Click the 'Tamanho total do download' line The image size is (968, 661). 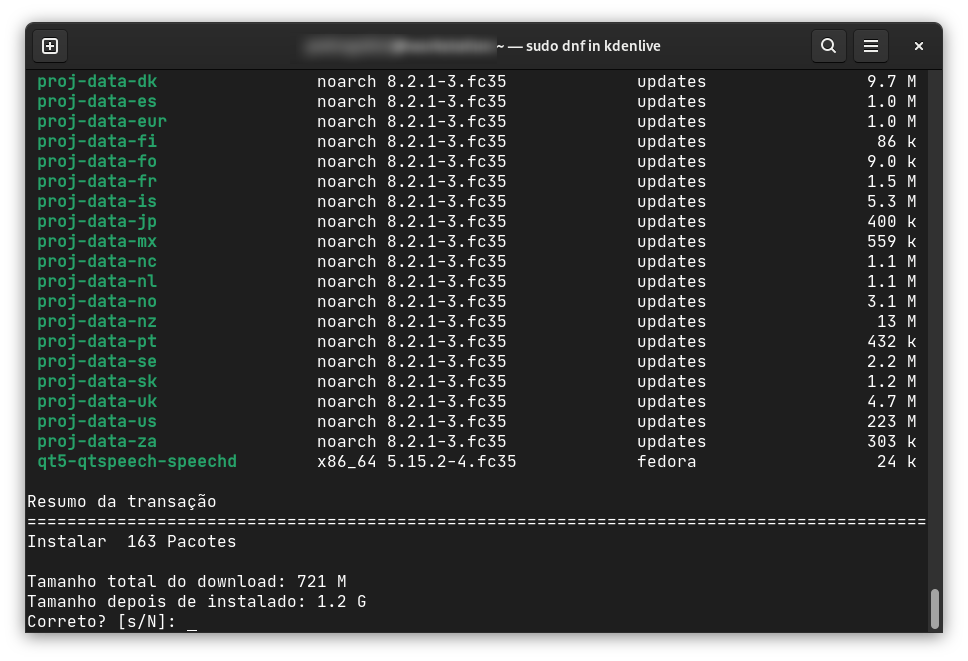tap(187, 582)
